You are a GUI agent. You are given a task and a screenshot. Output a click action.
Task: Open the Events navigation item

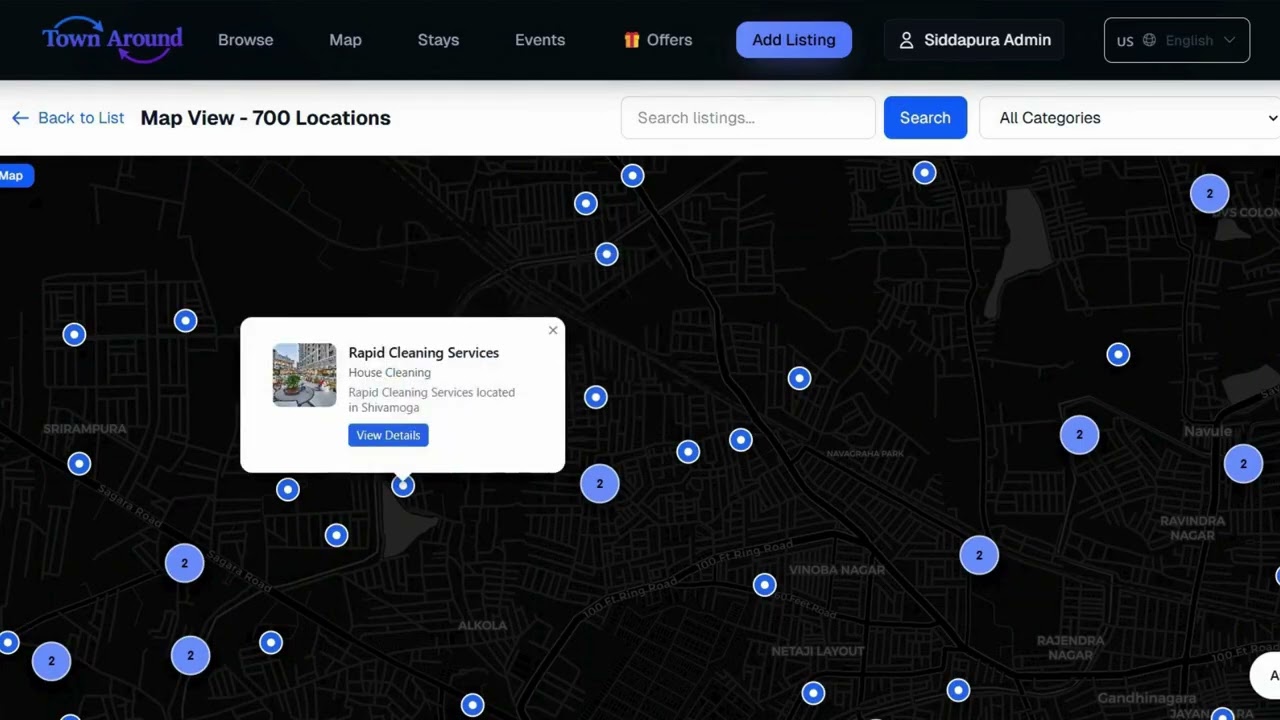tap(540, 40)
